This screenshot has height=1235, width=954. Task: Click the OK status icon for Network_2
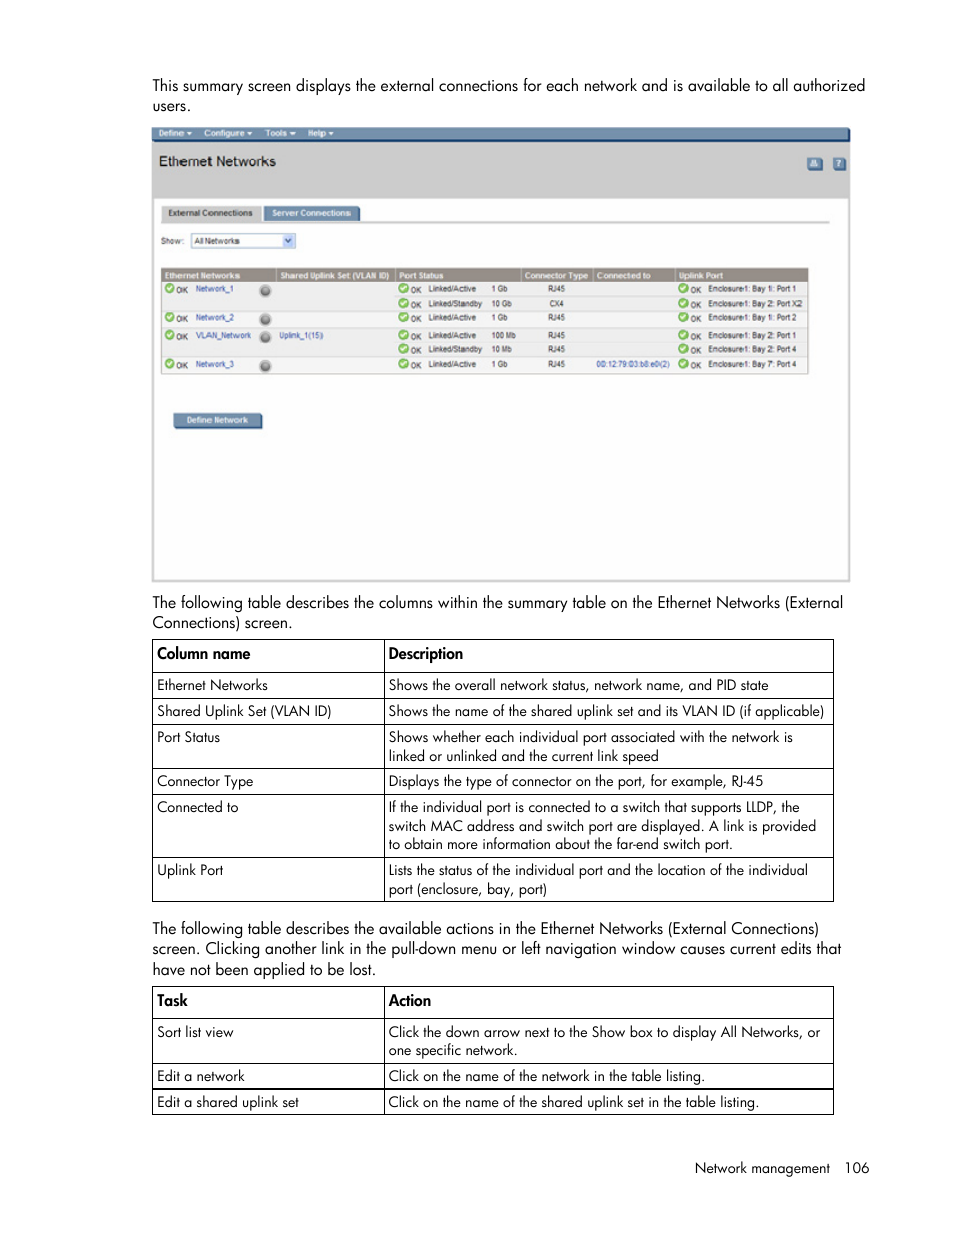pos(170,318)
